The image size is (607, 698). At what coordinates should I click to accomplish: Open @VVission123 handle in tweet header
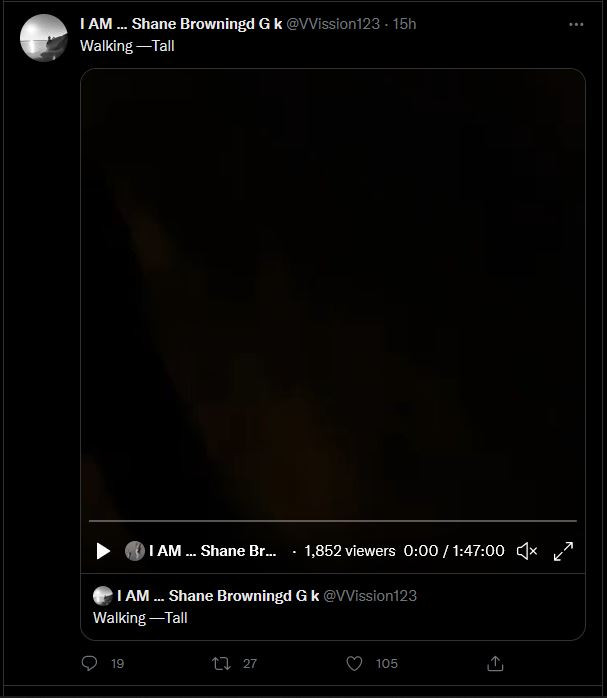[x=333, y=24]
